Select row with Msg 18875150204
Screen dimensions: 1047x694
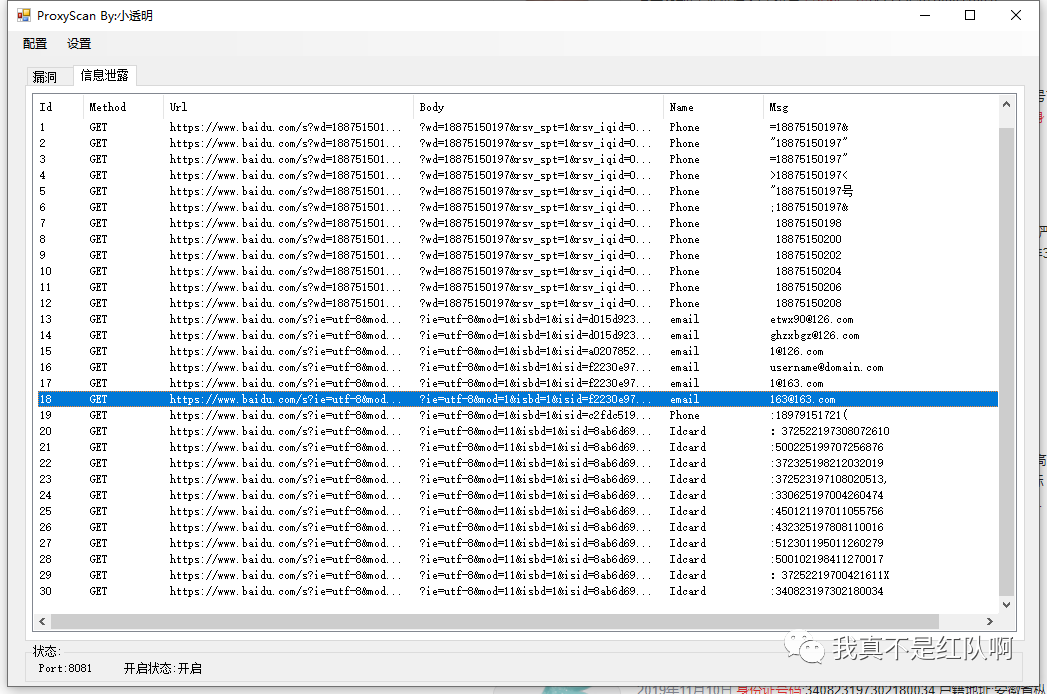517,271
